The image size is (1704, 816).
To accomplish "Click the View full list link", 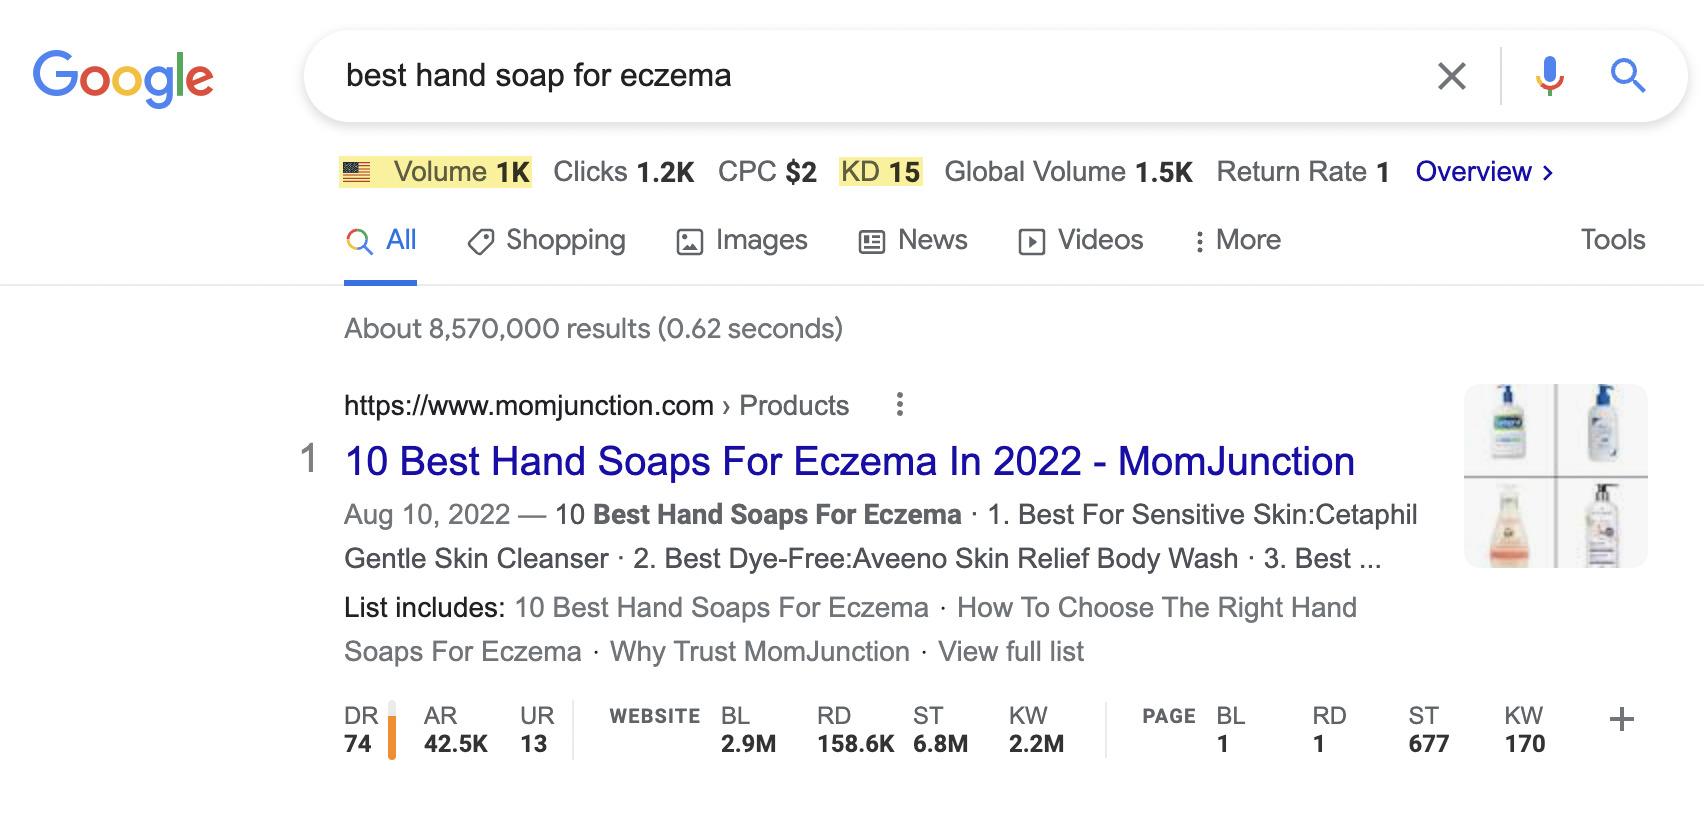I will coord(1011,651).
